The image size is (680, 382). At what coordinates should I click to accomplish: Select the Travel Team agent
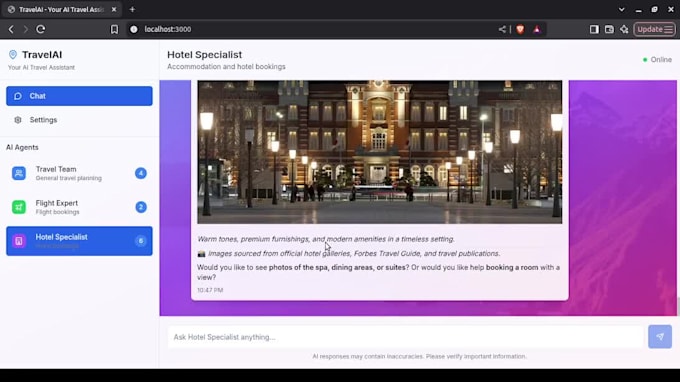click(x=79, y=173)
